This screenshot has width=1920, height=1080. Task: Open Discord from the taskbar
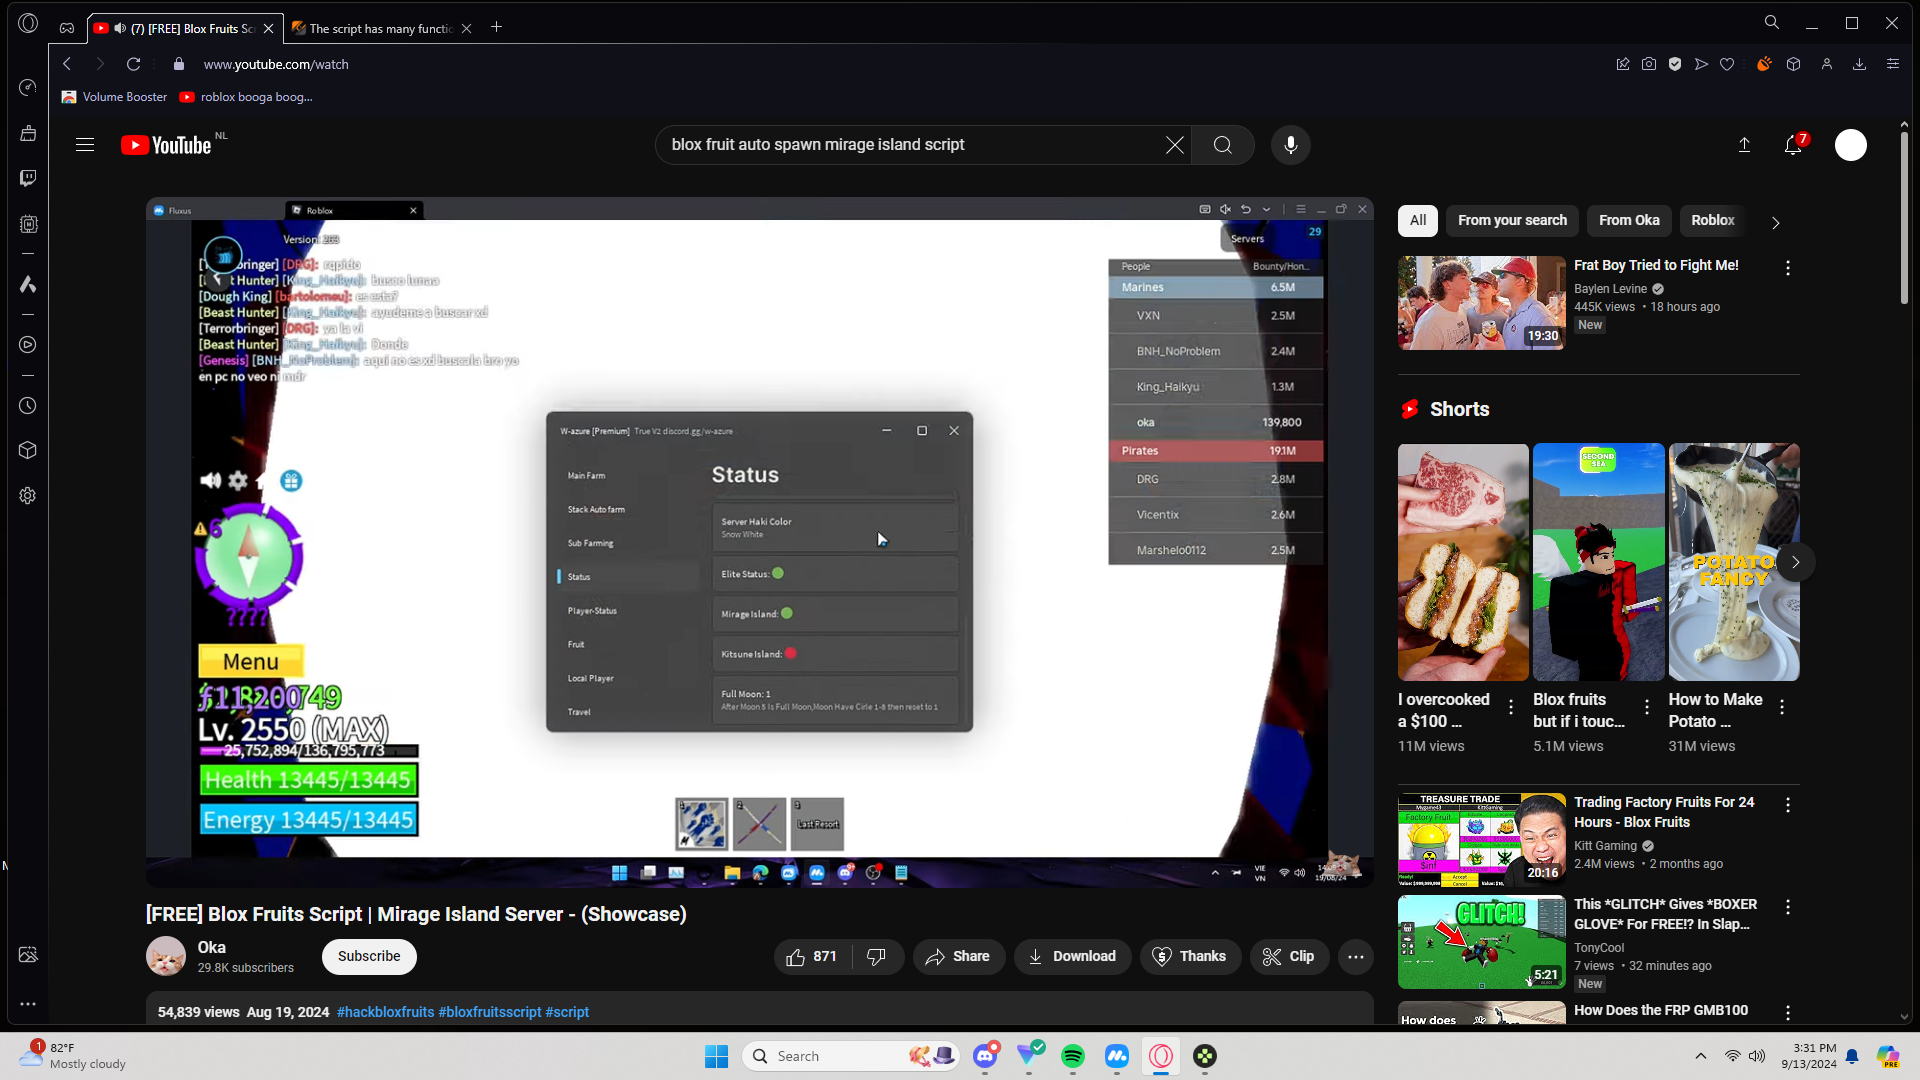click(985, 1056)
